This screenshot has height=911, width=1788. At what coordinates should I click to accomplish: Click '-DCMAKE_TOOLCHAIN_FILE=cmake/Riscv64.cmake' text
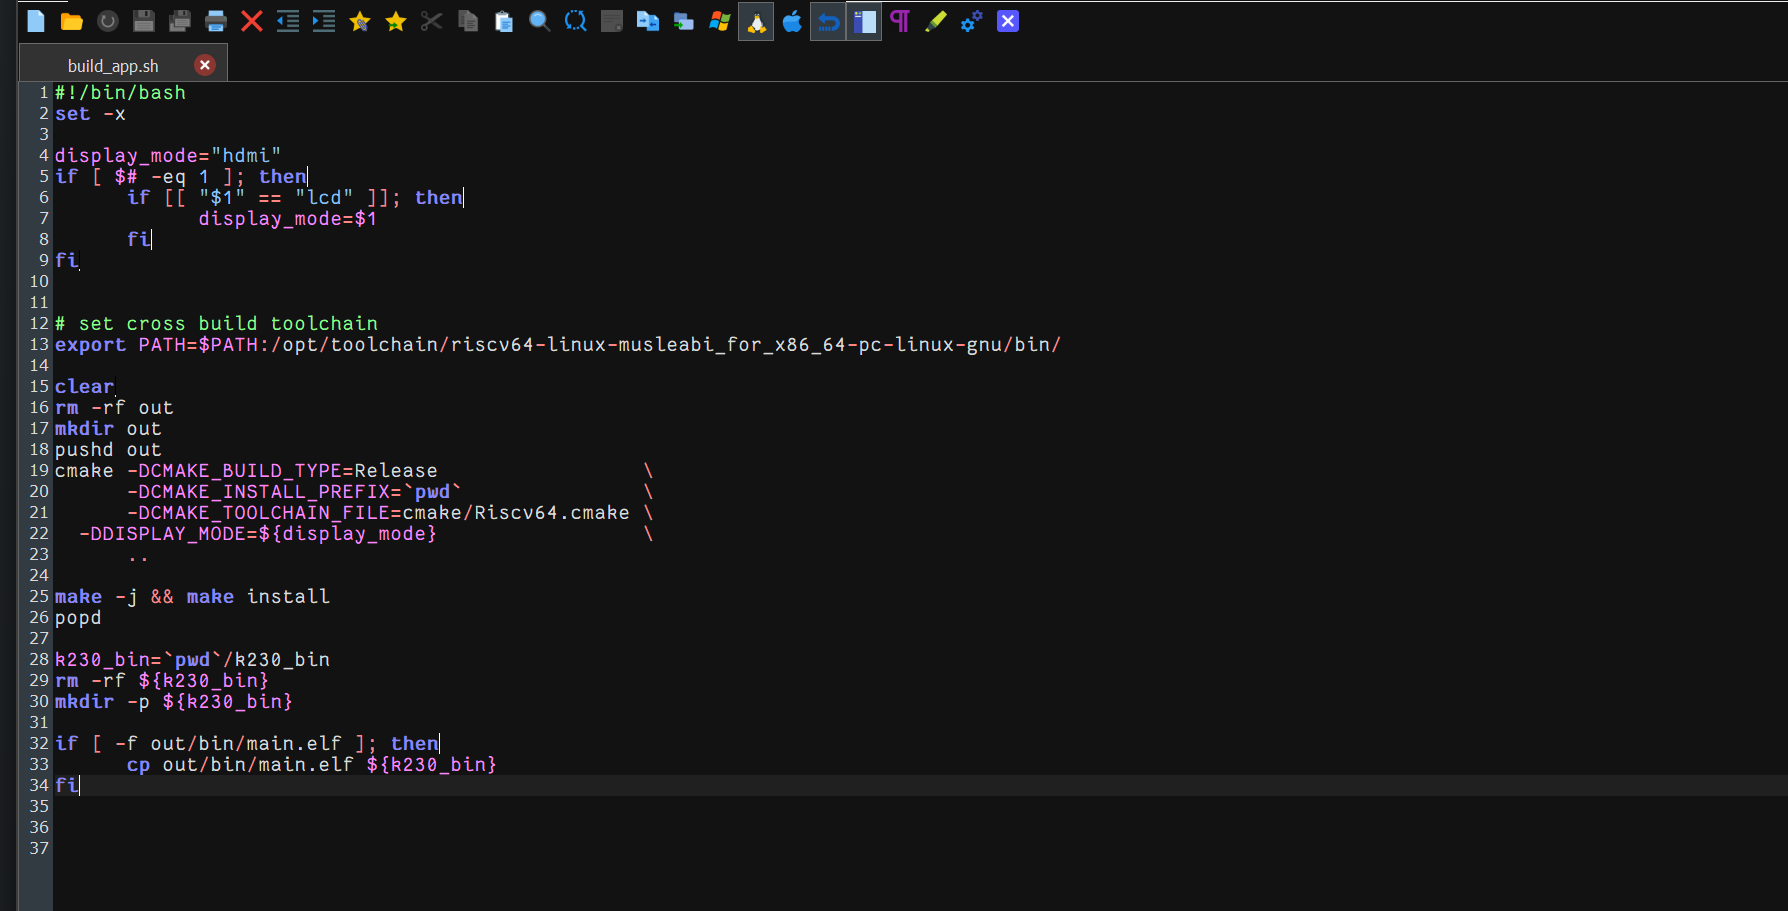378,512
